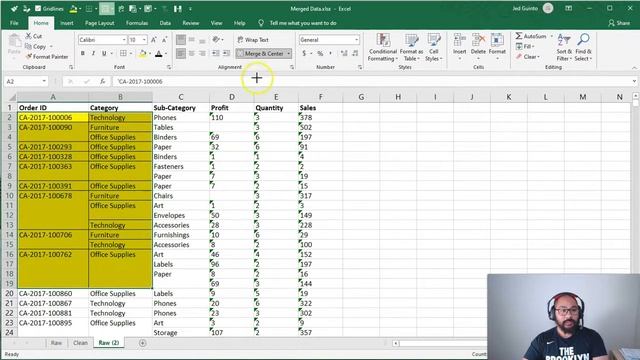Open Find & Select magnifier menu
The width and height of the screenshot is (640, 360).
pyautogui.click(x=583, y=47)
